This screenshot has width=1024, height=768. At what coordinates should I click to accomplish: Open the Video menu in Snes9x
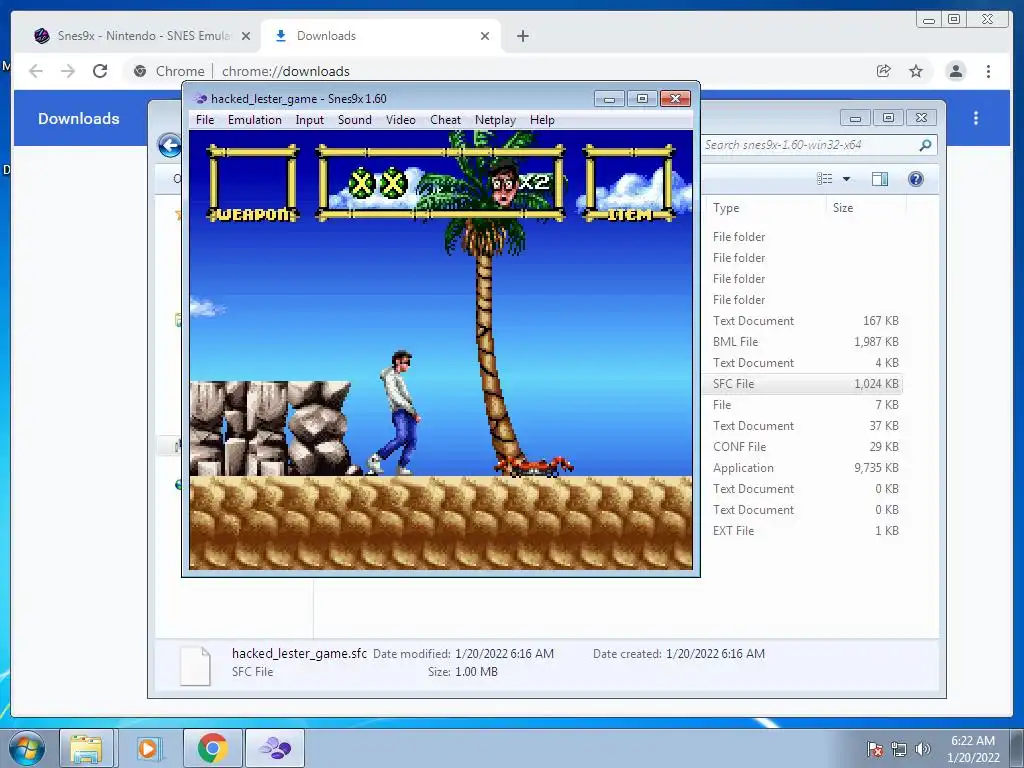400,120
